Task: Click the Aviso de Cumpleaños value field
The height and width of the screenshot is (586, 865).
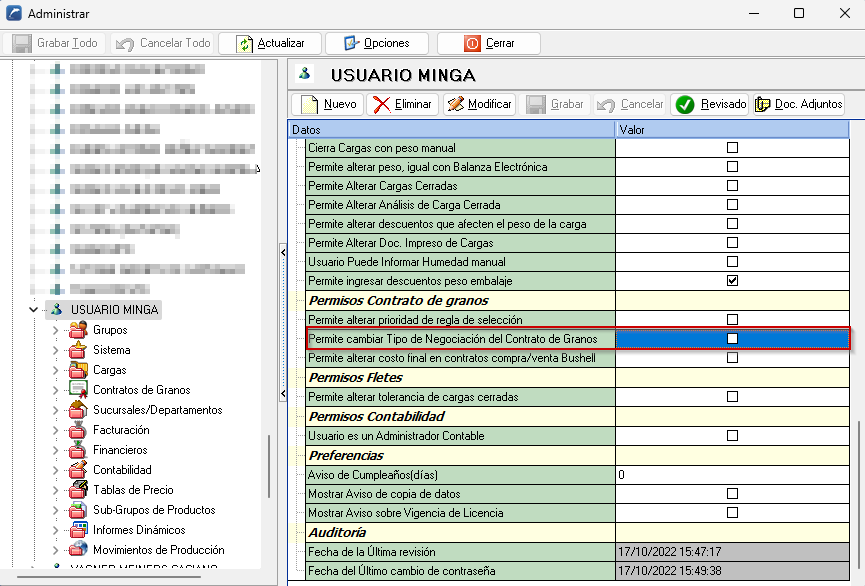Action: pos(732,475)
